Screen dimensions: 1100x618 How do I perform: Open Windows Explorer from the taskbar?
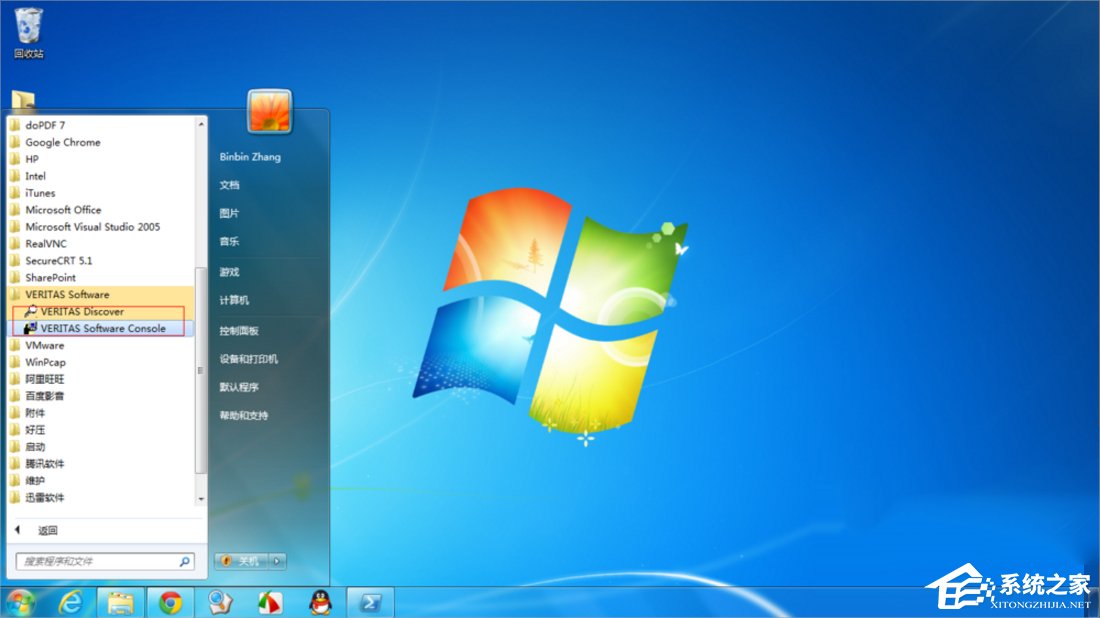[x=120, y=603]
